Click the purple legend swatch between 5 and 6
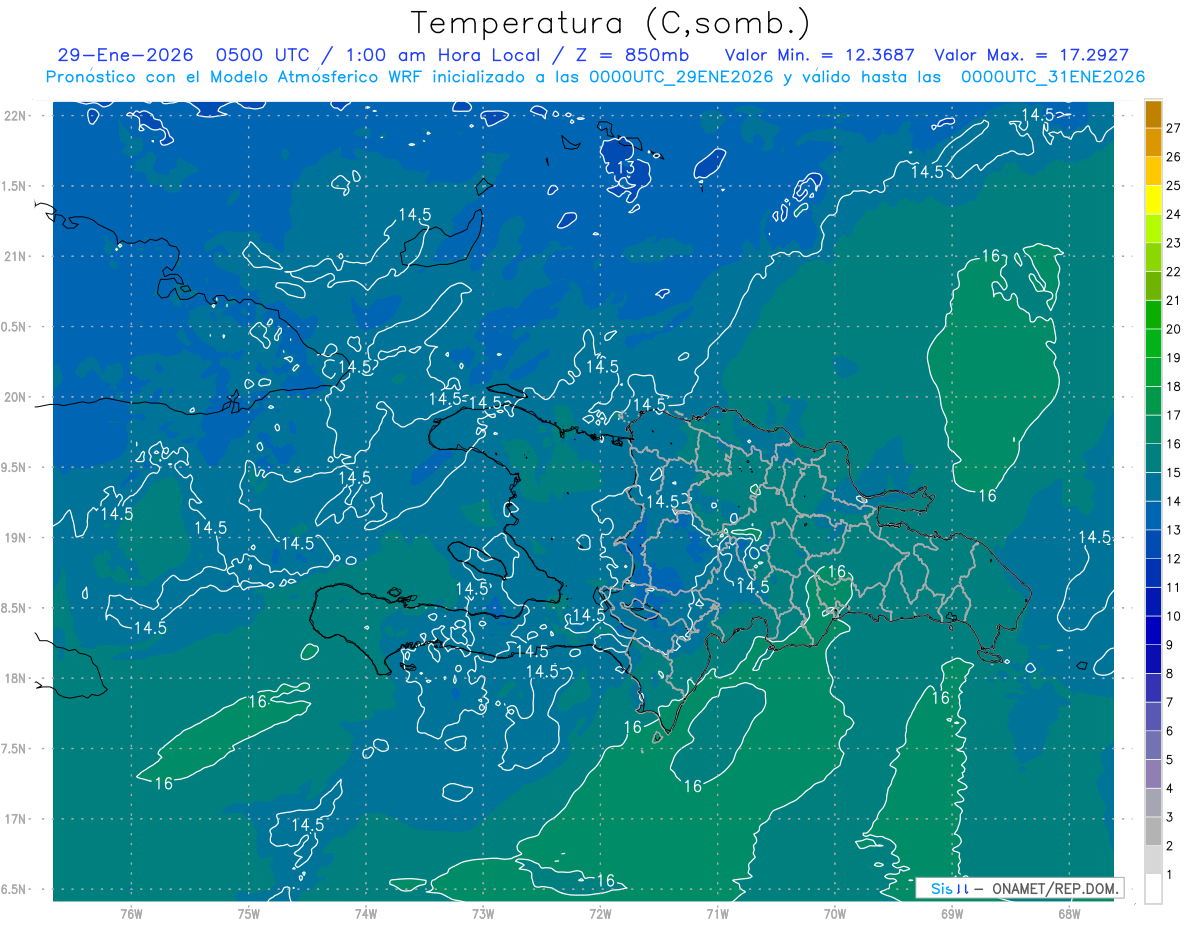This screenshot has height=927, width=1200. [x=1154, y=746]
